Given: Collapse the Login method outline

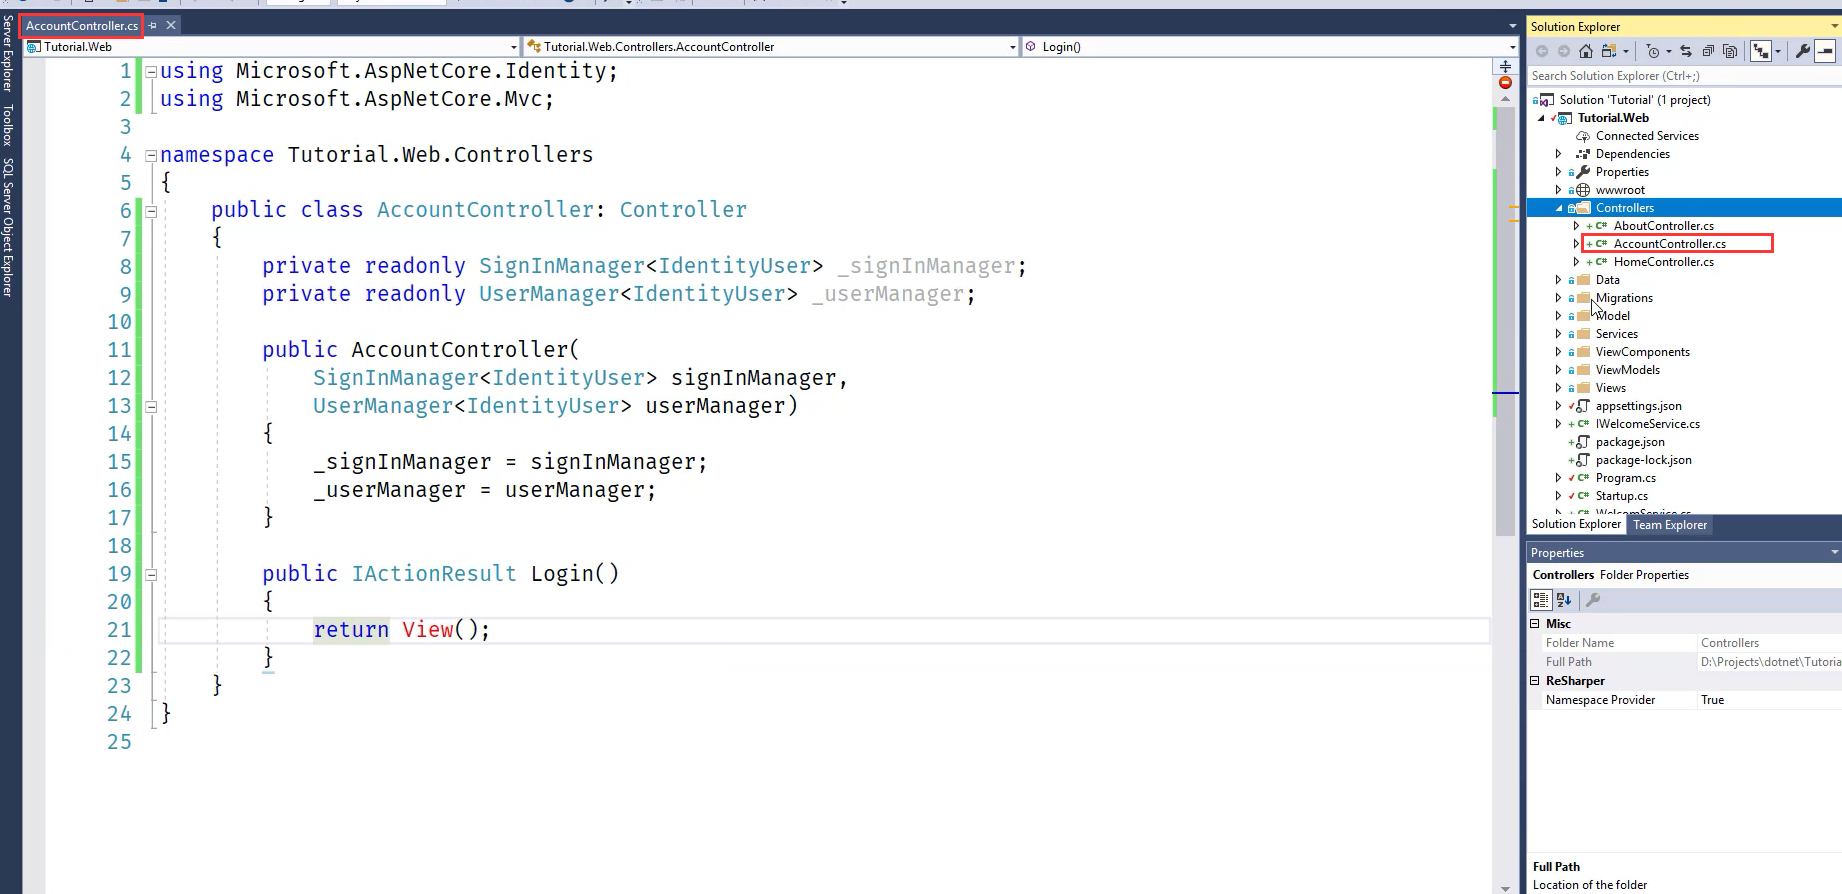Looking at the screenshot, I should click(x=151, y=575).
